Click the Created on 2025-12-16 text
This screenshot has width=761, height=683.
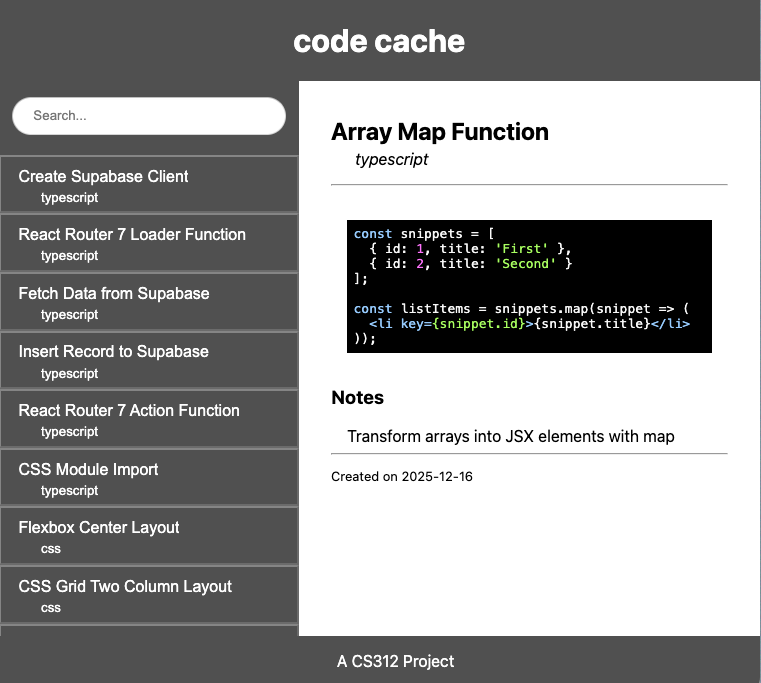[x=402, y=477]
